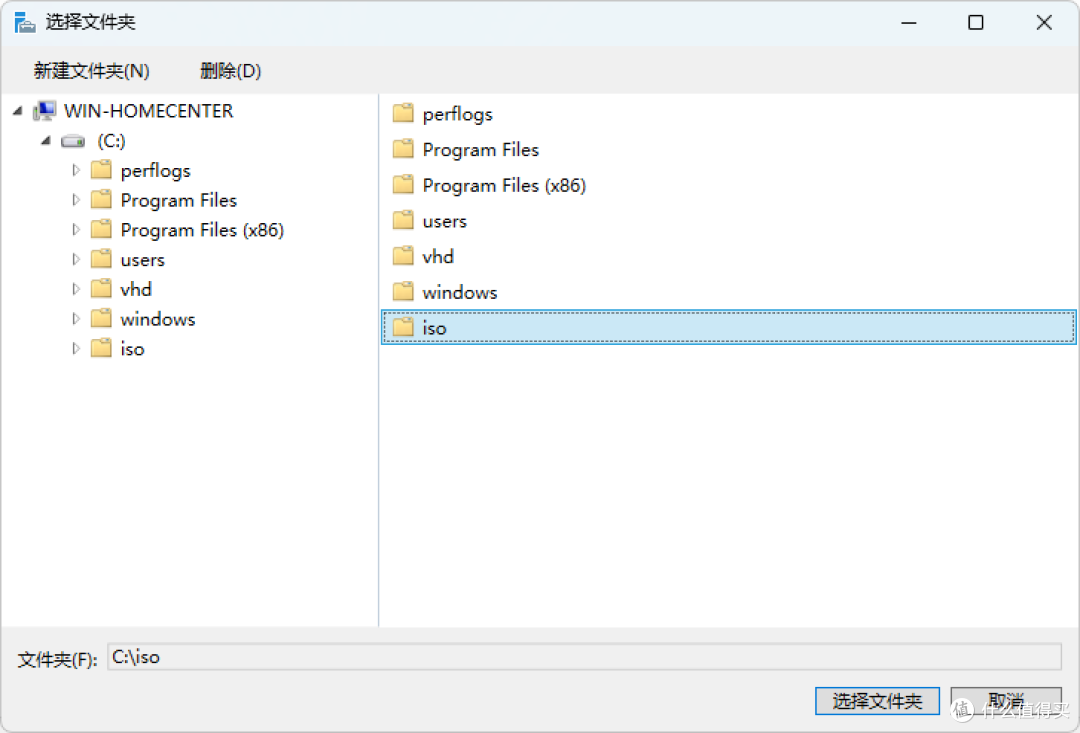Collapse the (C:) drive node
This screenshot has width=1080, height=733.
(46, 141)
